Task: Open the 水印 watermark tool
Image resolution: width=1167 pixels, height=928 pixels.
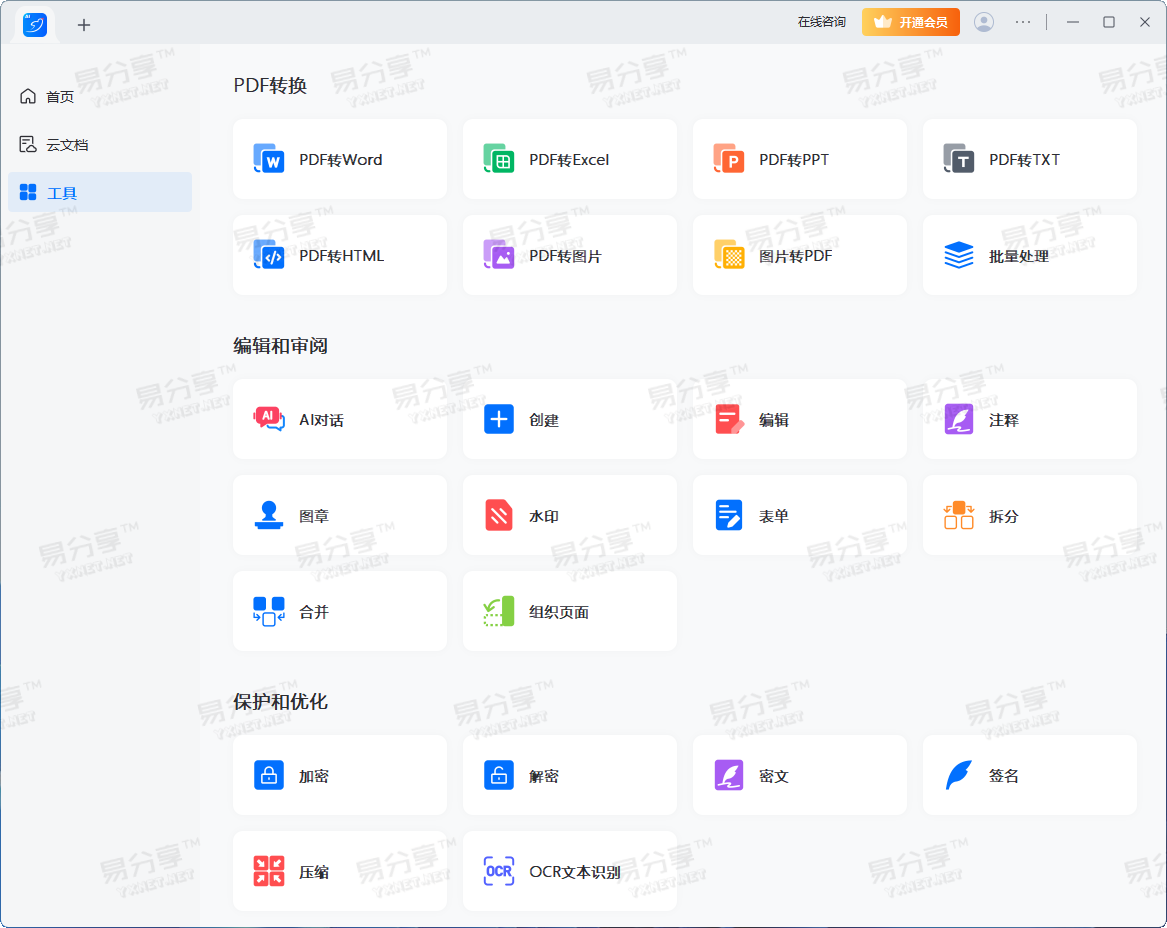Action: 569,515
